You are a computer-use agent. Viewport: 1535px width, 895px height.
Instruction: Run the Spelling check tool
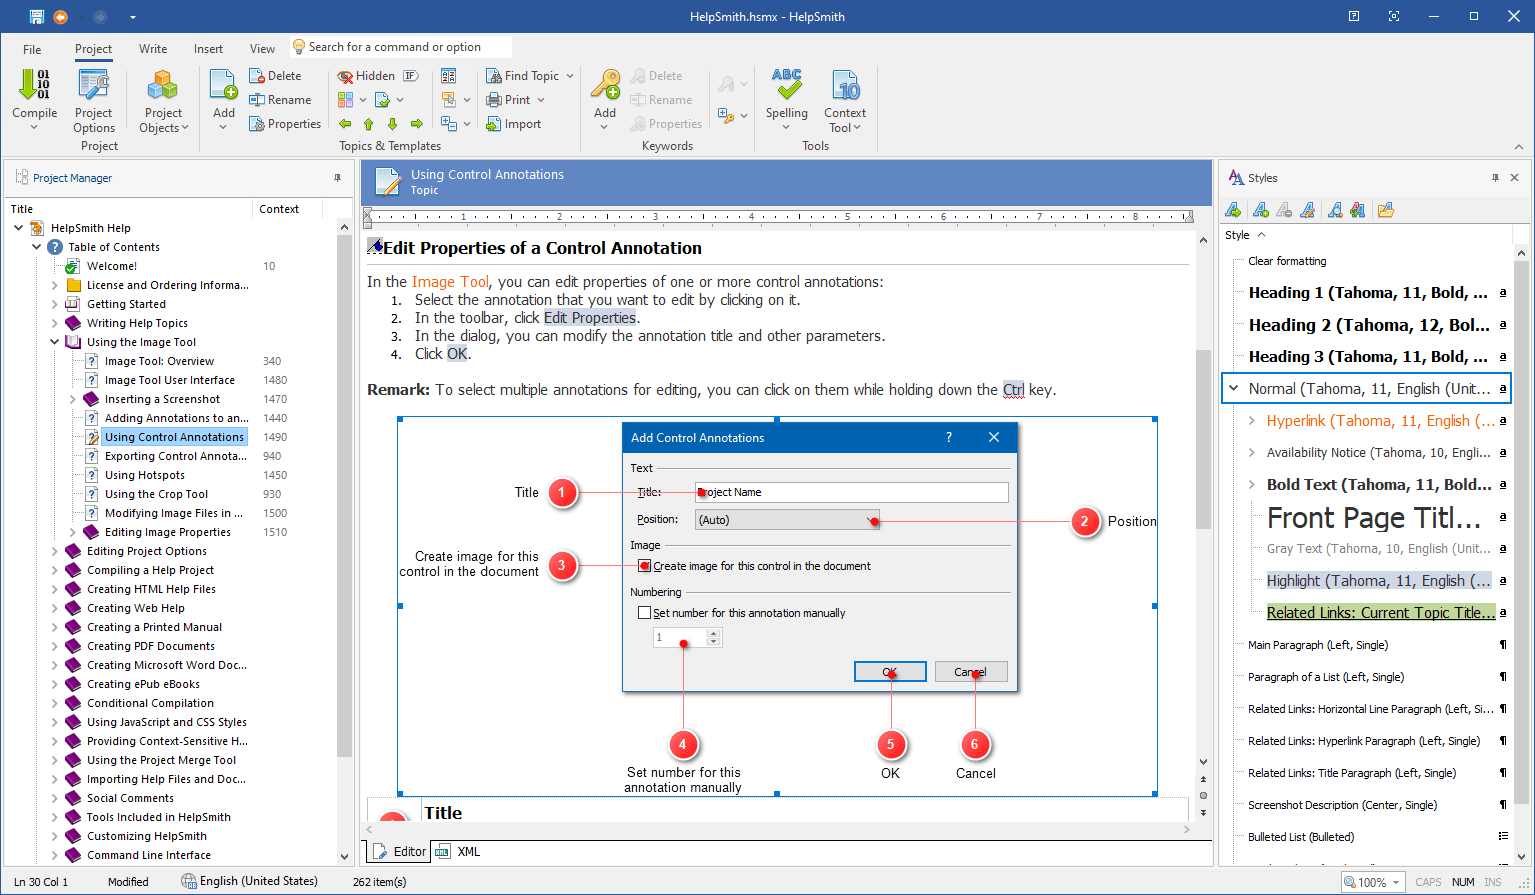point(787,90)
